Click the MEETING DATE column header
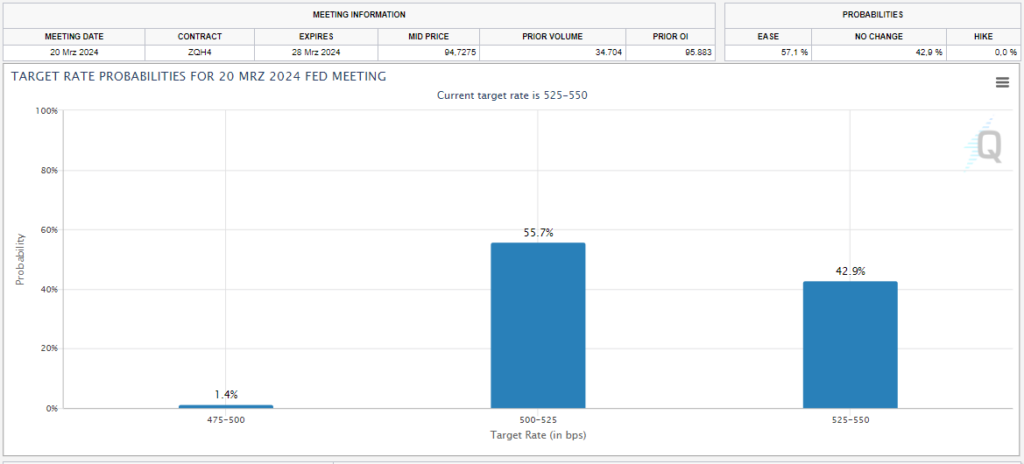The image size is (1024, 464). tap(74, 37)
